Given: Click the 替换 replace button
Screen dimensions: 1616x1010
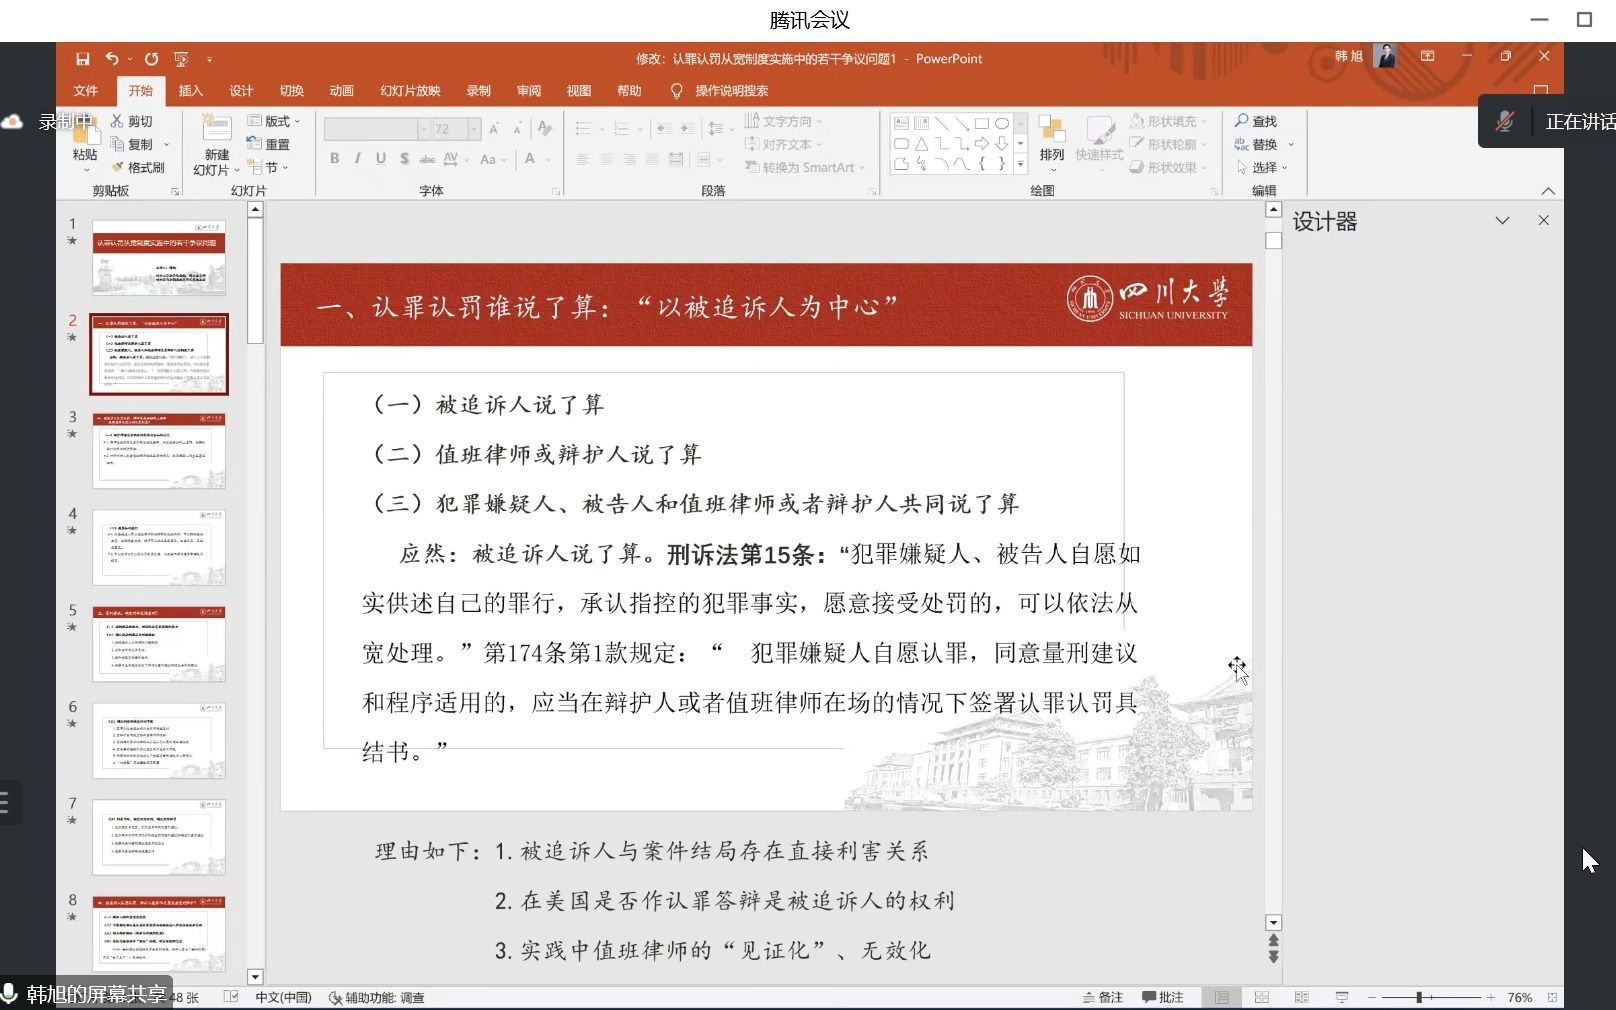Looking at the screenshot, I should pos(1256,144).
